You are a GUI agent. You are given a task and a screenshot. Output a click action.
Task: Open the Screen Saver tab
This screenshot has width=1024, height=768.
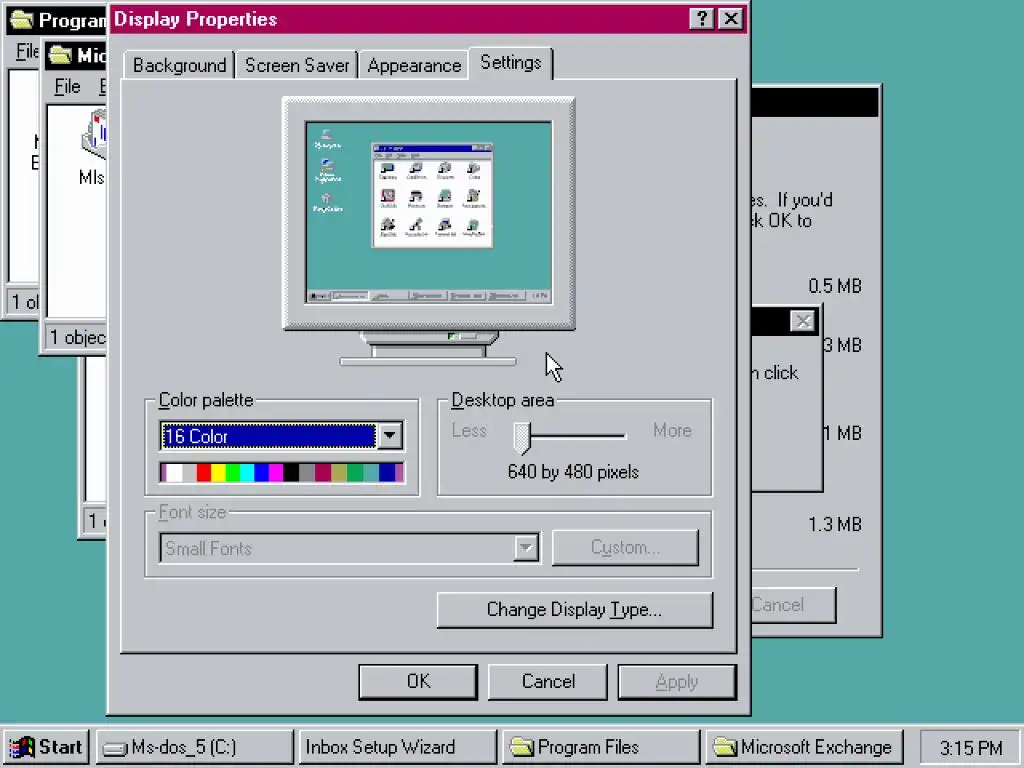pyautogui.click(x=296, y=65)
